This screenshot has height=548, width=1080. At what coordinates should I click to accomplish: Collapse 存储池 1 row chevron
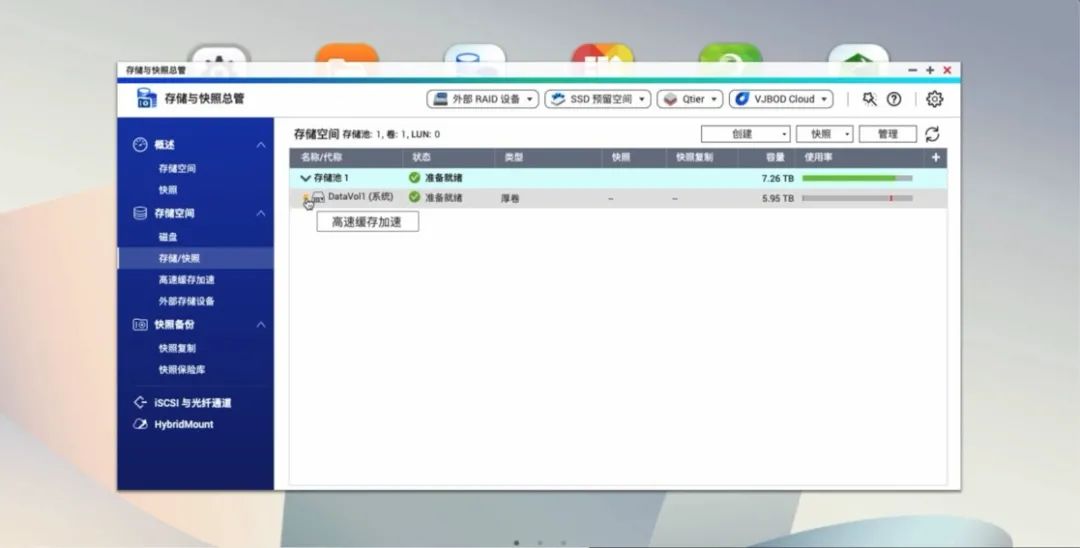click(x=305, y=178)
